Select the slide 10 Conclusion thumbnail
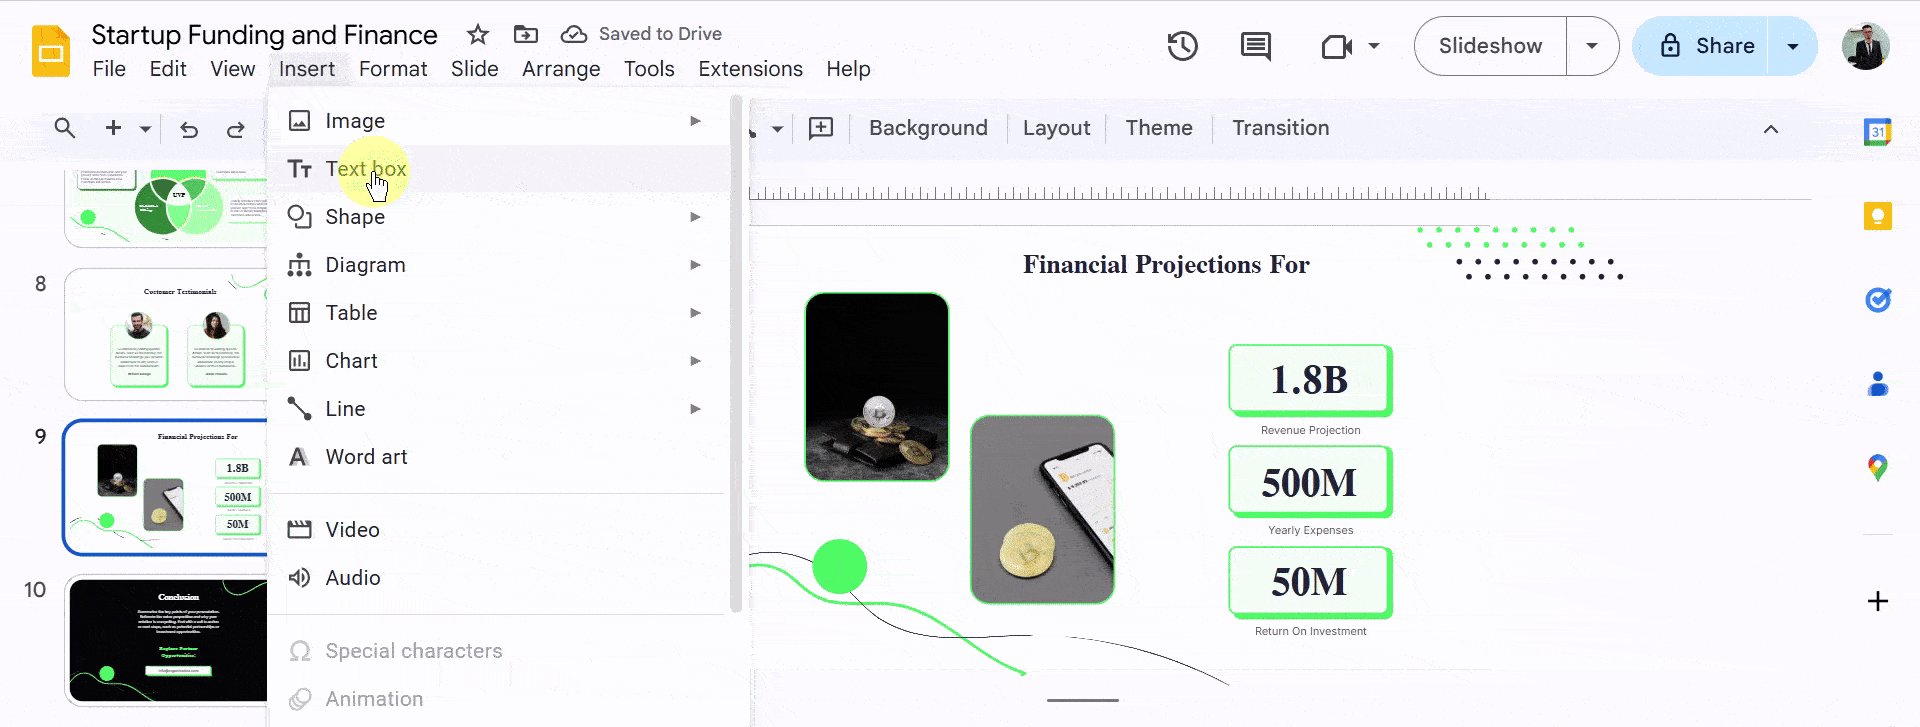This screenshot has width=1920, height=727. pos(167,640)
